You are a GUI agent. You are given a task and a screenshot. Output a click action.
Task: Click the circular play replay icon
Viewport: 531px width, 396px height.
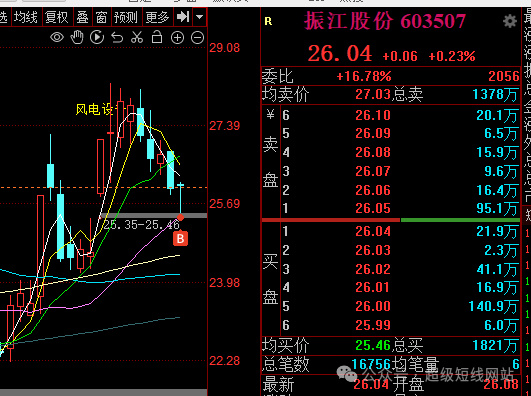(97, 37)
